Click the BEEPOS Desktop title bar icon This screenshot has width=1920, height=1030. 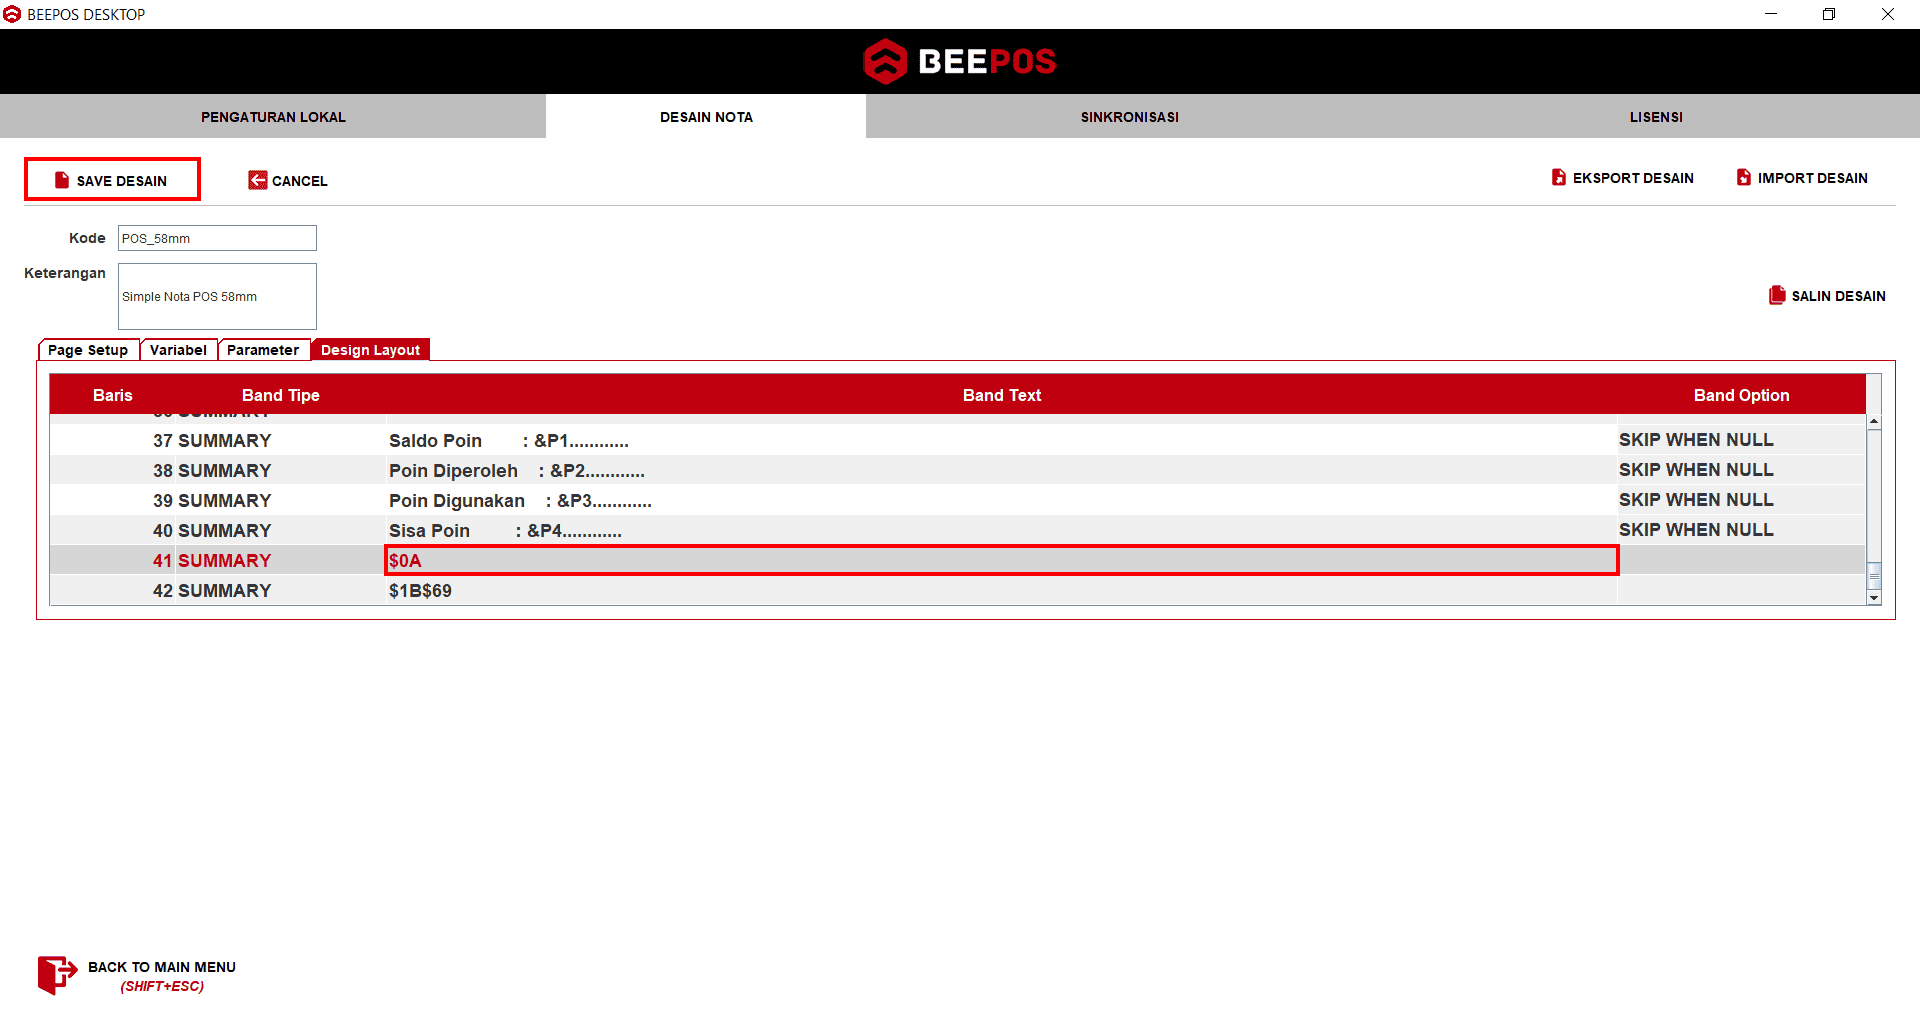(x=12, y=14)
